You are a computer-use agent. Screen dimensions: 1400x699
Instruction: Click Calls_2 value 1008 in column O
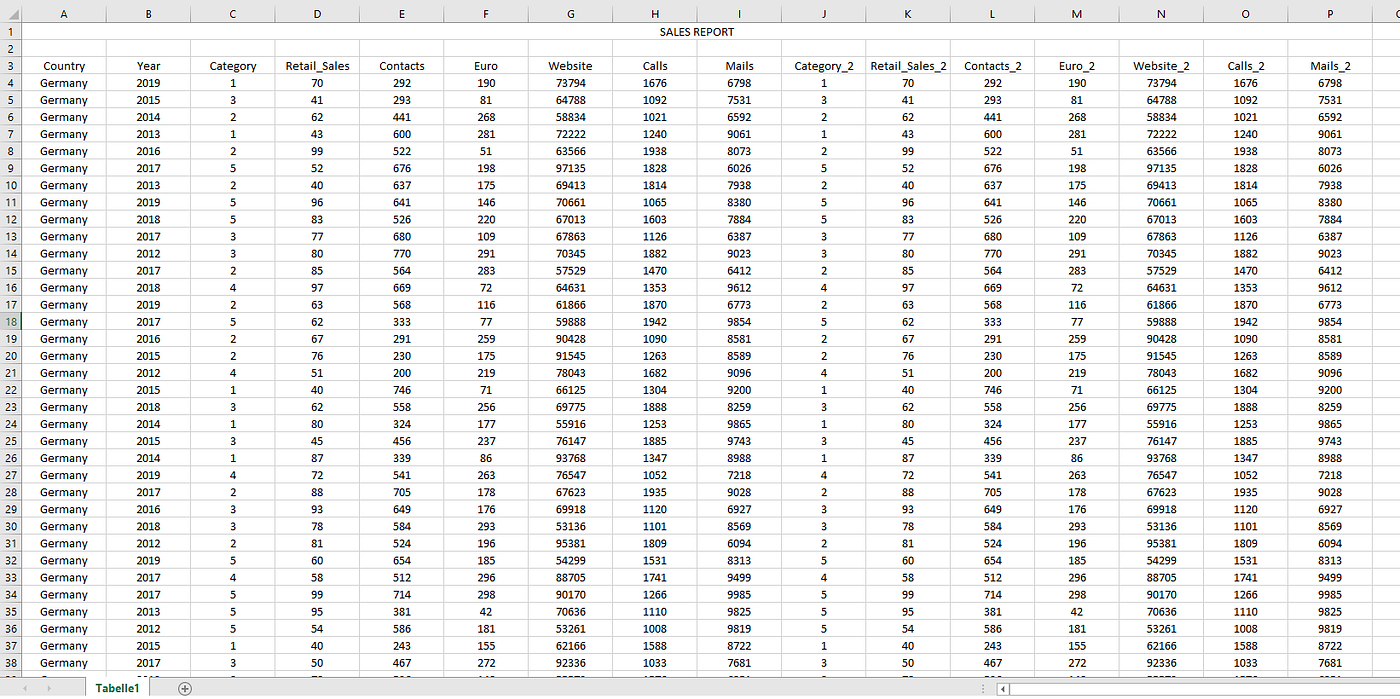coord(1246,629)
